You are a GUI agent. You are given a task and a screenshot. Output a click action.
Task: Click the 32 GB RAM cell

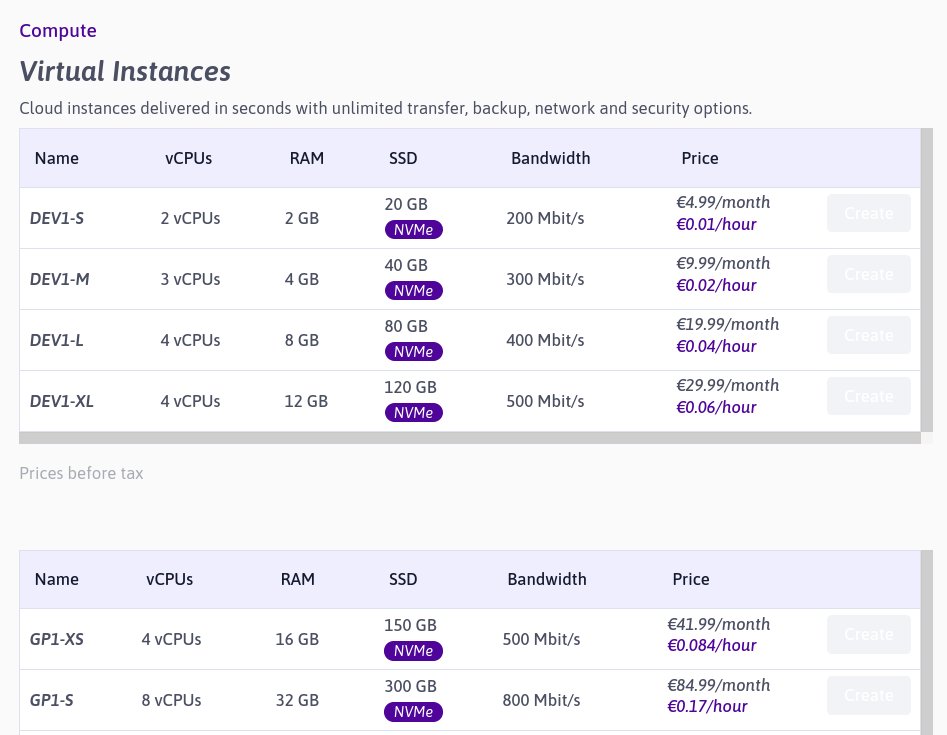click(x=297, y=700)
